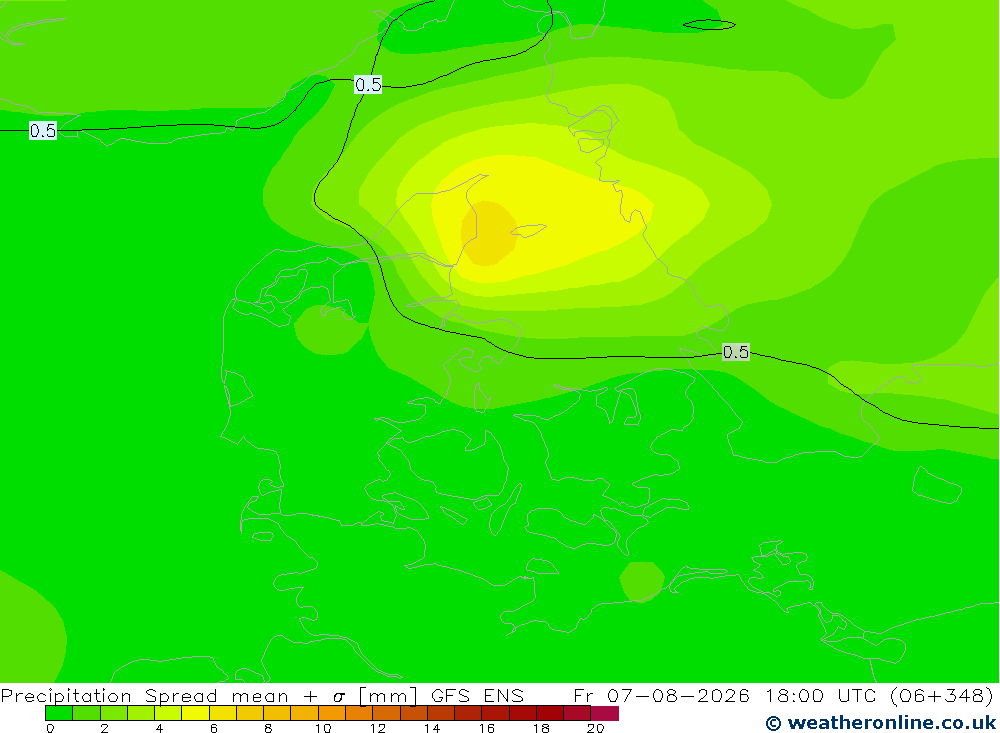Click the small elliptical contour at the top
Screen dimensions: 1000x733
(709, 25)
